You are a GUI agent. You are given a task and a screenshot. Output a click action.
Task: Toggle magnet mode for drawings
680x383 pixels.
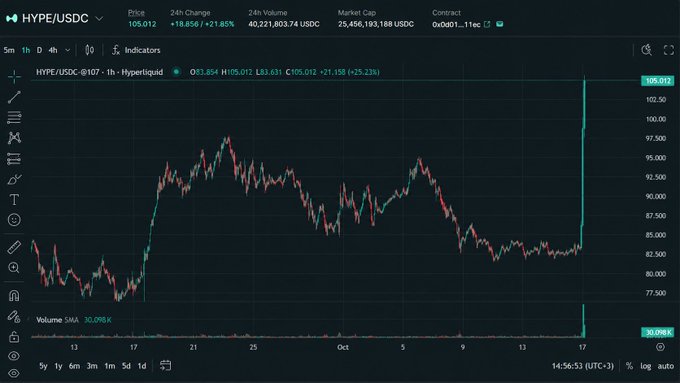14,296
